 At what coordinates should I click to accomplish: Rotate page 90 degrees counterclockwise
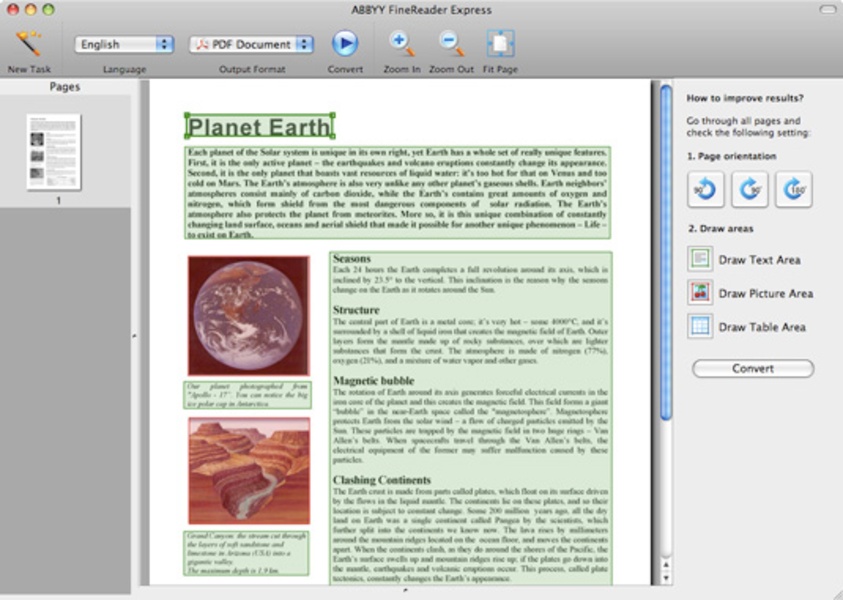[x=705, y=188]
